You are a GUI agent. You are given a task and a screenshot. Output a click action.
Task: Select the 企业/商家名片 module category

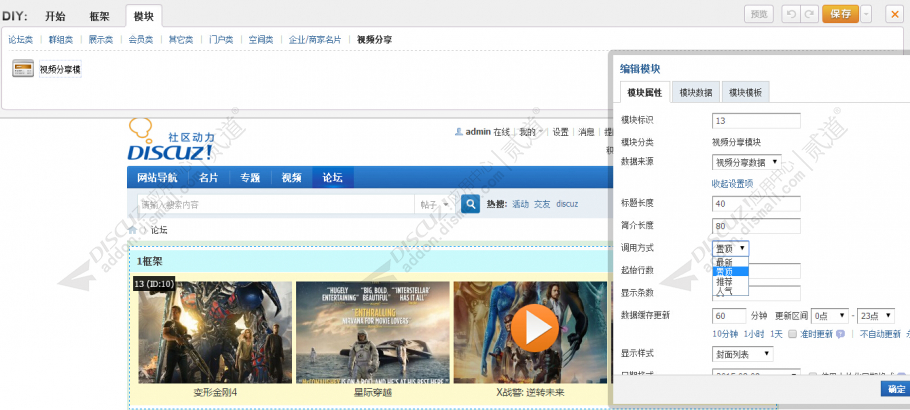315,39
